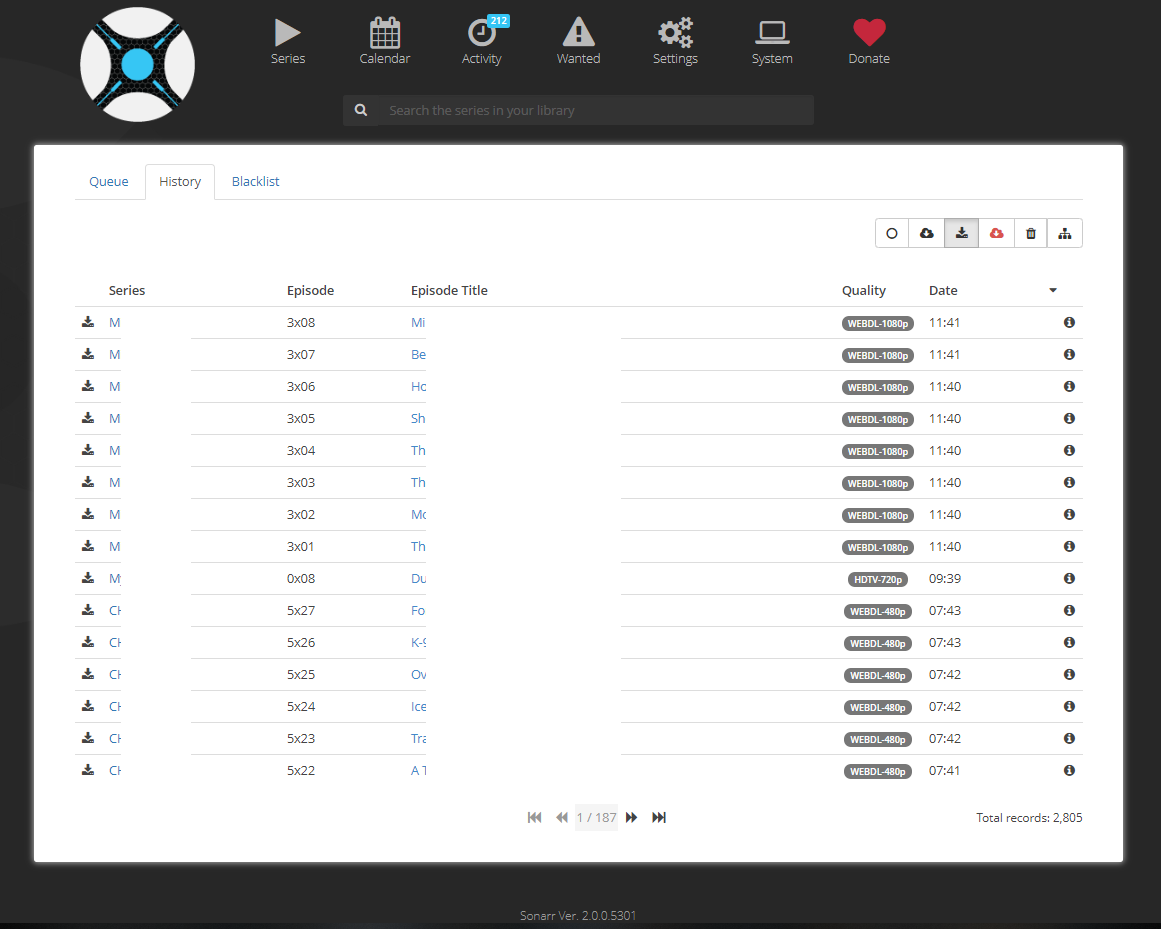1161x929 pixels.
Task: Show details for episode 3x07
Action: [x=1069, y=354]
